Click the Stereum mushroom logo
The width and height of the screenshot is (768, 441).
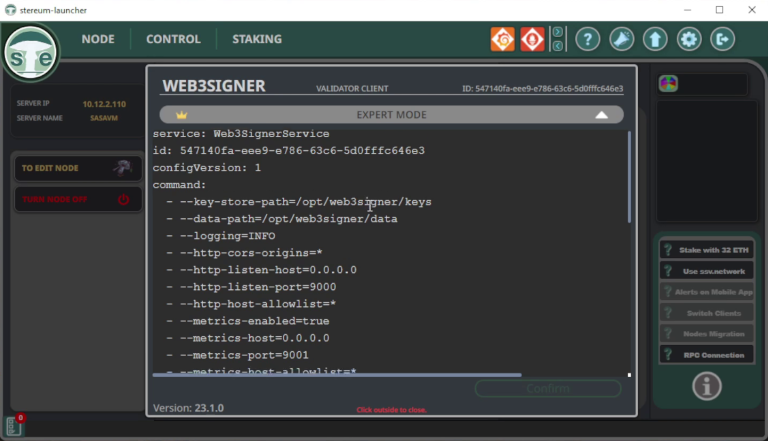click(x=30, y=53)
